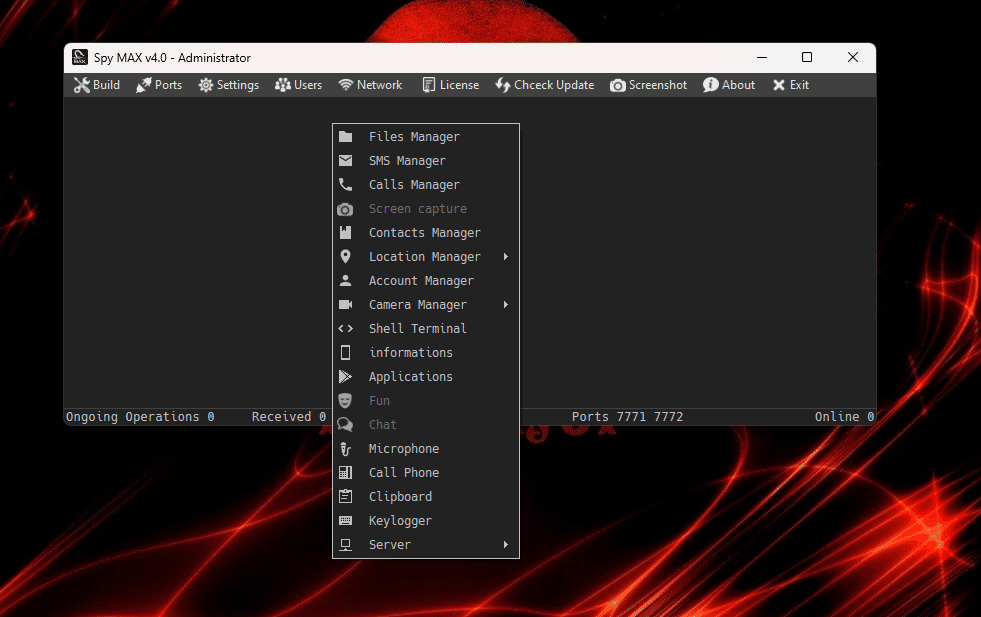
Task: Click the Exit button in the toolbar
Action: [x=790, y=85]
